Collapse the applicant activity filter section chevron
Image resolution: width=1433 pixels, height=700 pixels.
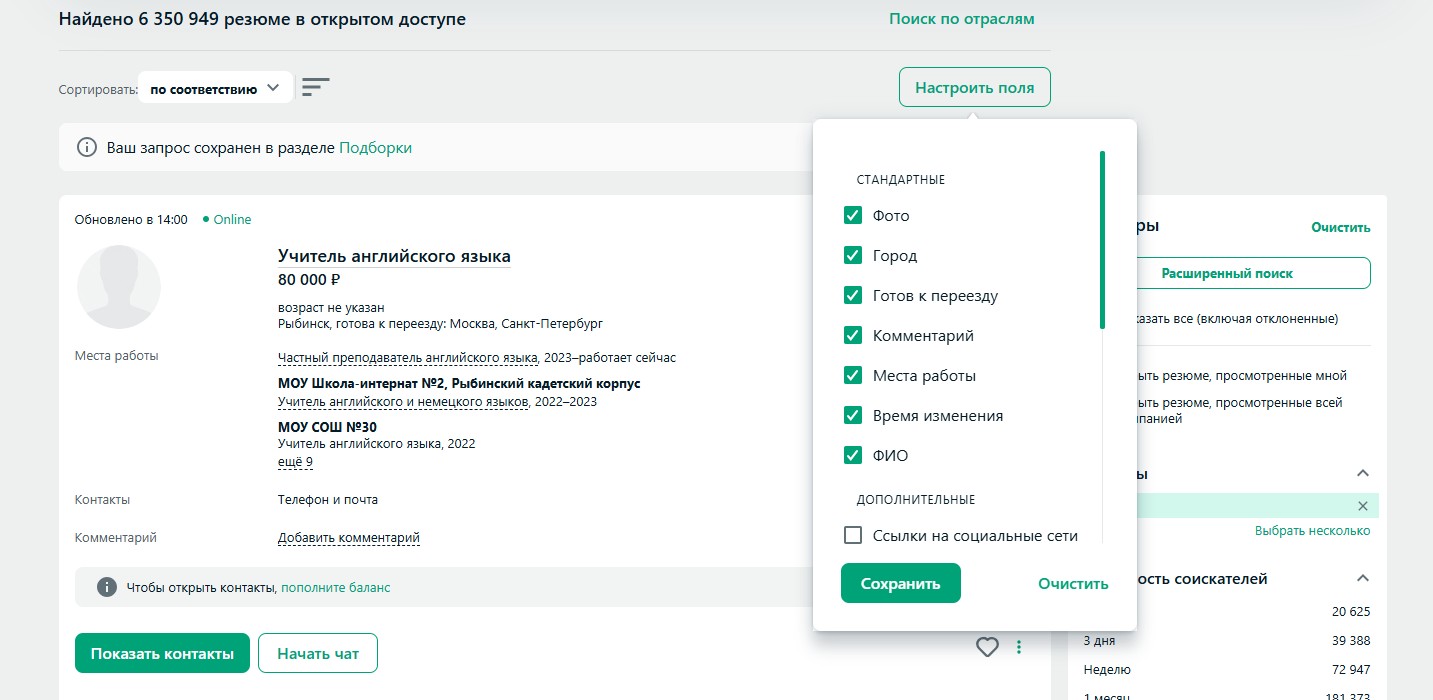pyautogui.click(x=1362, y=578)
